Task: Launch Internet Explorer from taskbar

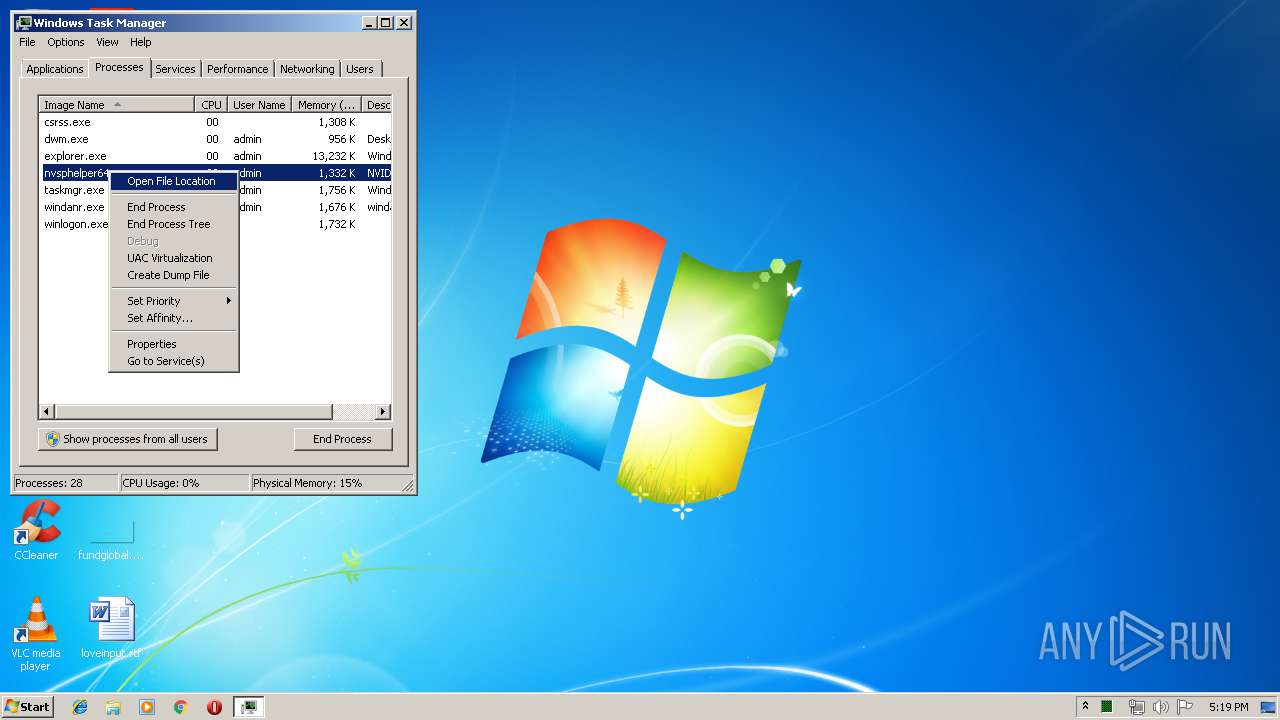Action: tap(80, 707)
